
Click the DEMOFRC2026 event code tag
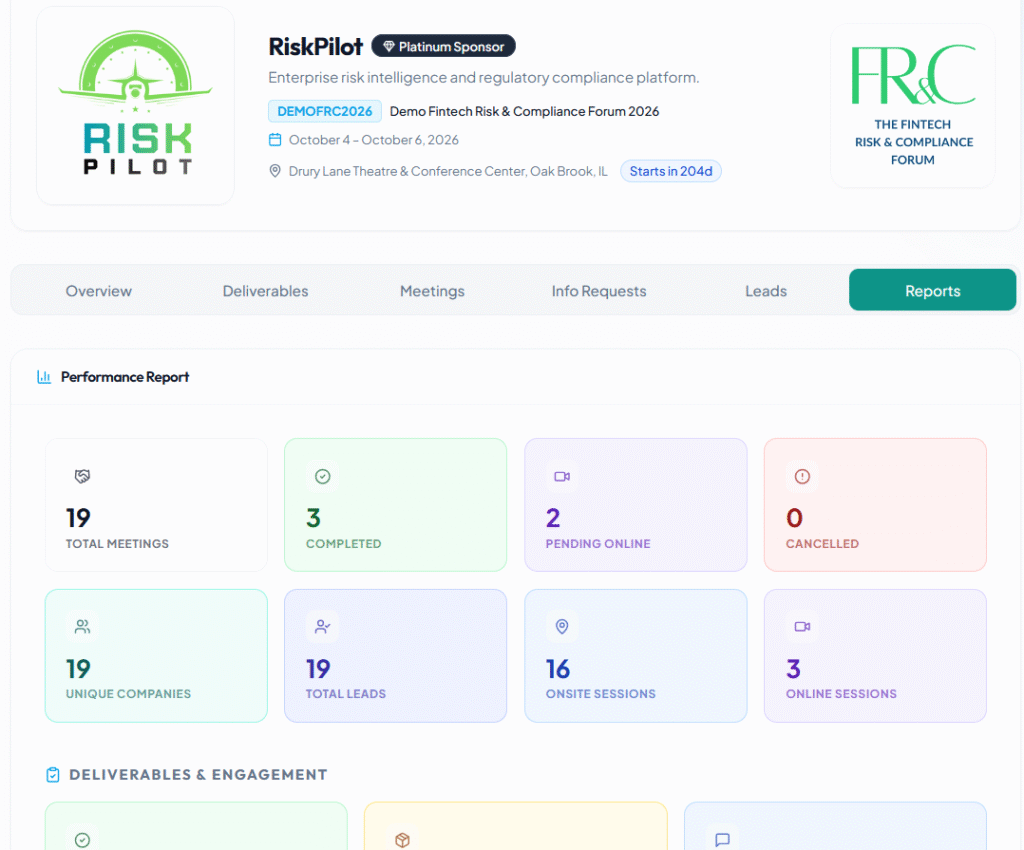325,111
